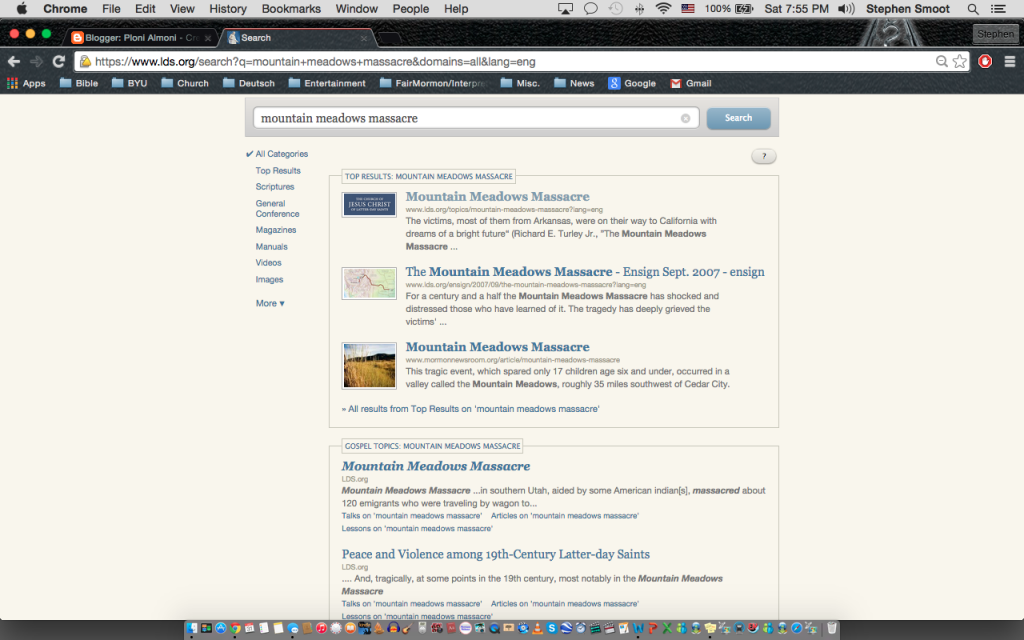Expand the More categories list

tap(270, 303)
